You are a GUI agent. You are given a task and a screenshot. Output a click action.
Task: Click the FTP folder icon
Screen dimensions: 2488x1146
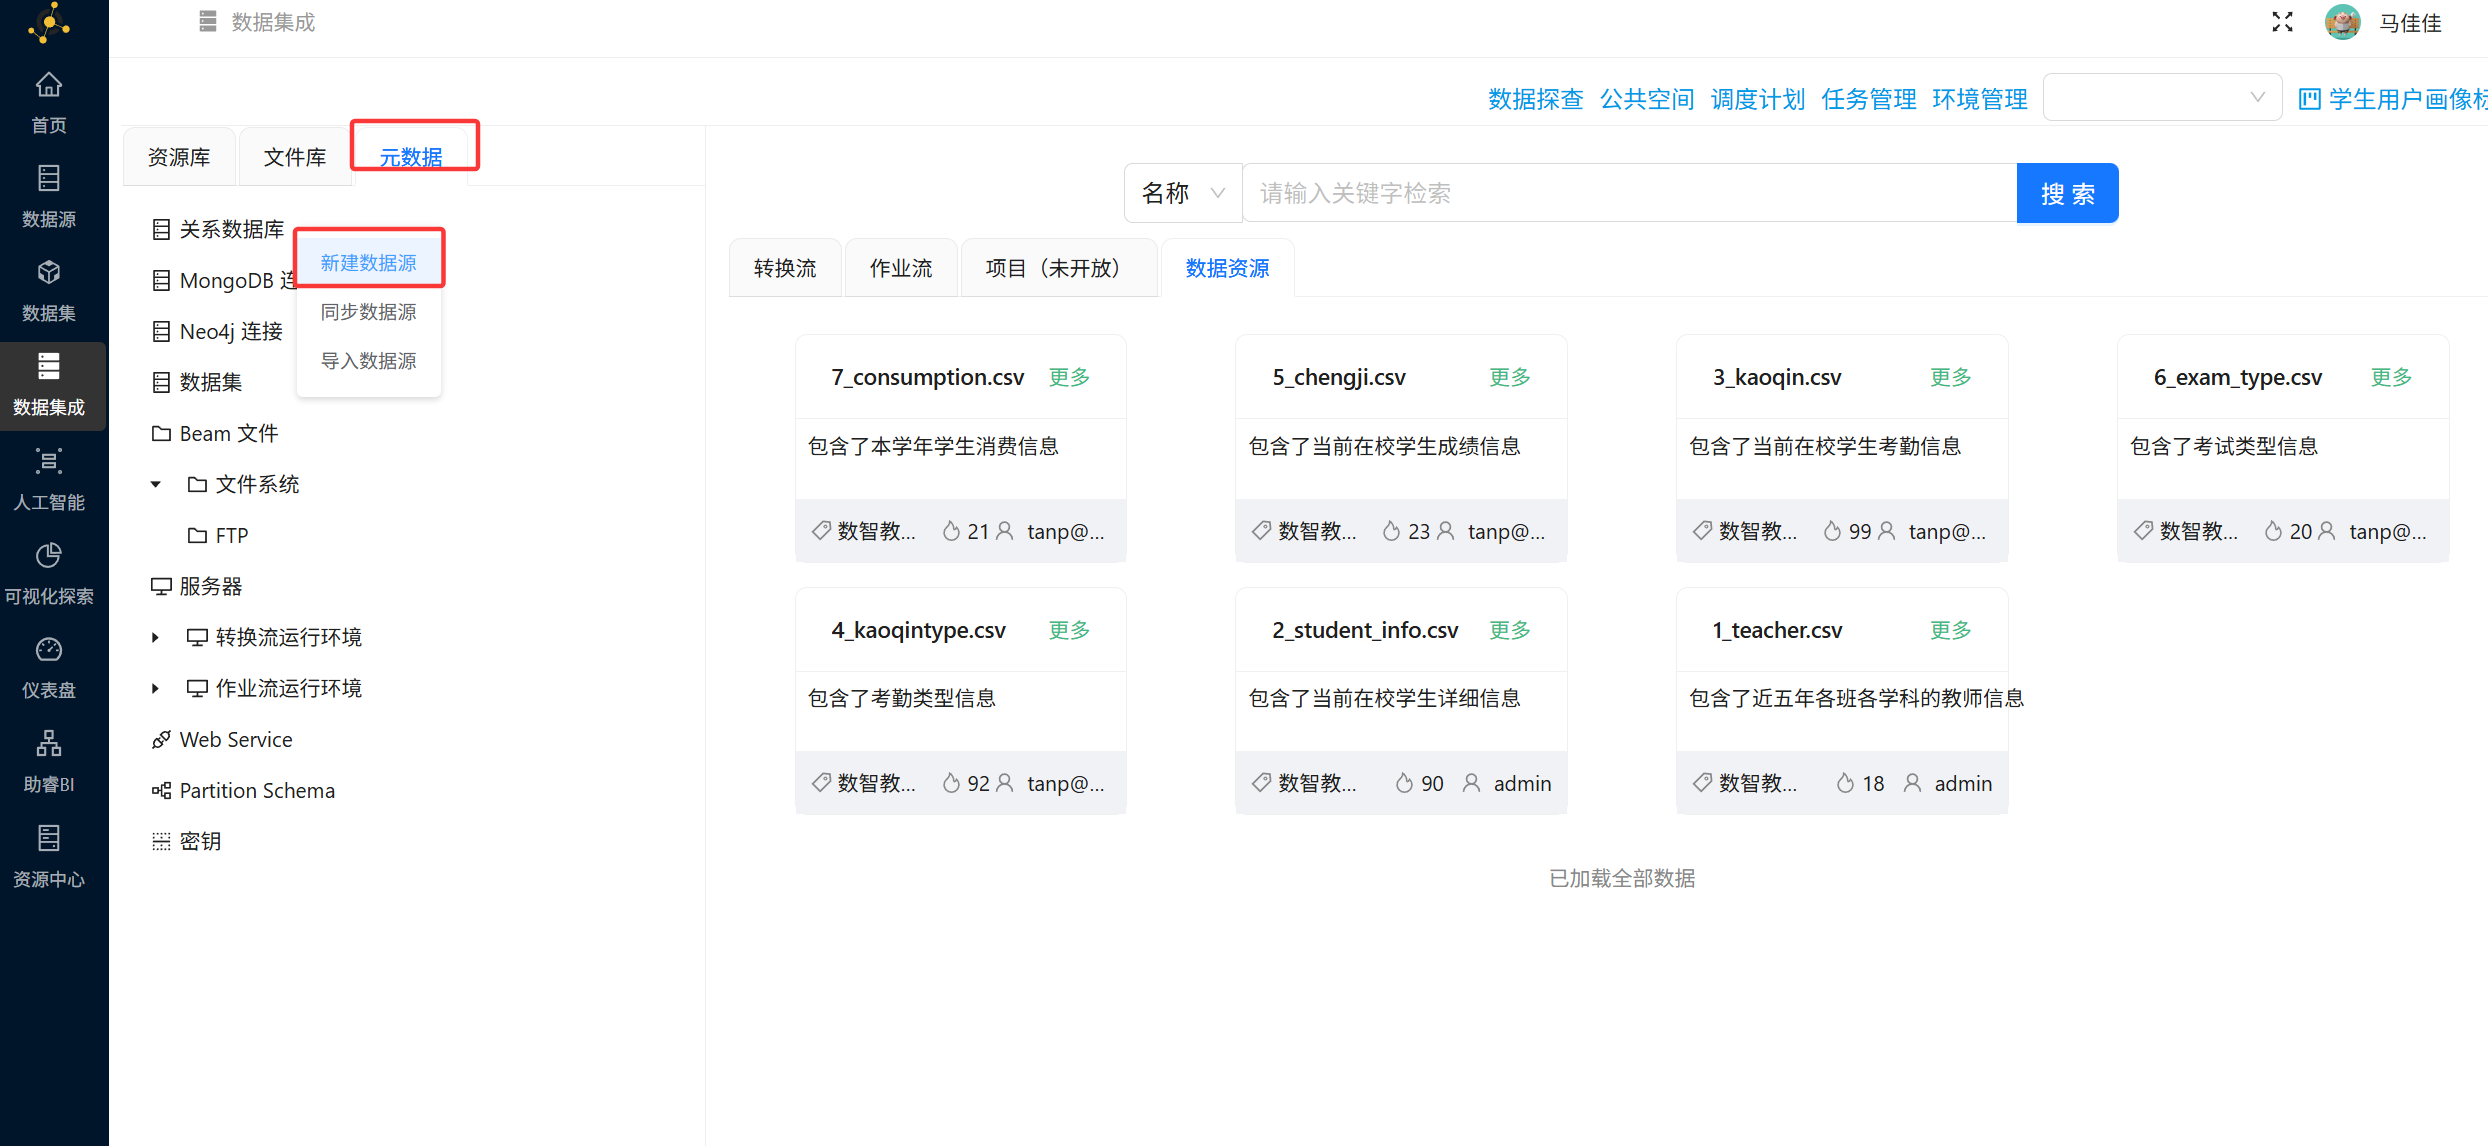point(198,536)
